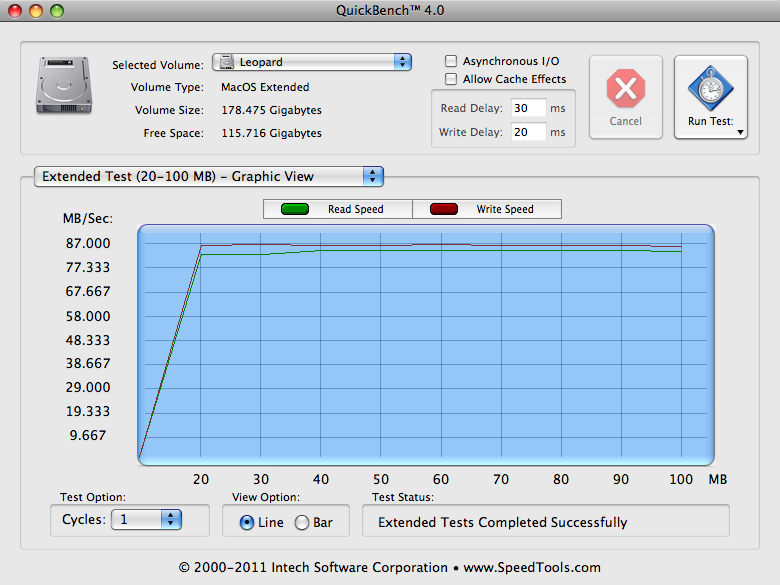Click the stopwatch Run Test icon
Screen dimensions: 780x585
click(710, 88)
